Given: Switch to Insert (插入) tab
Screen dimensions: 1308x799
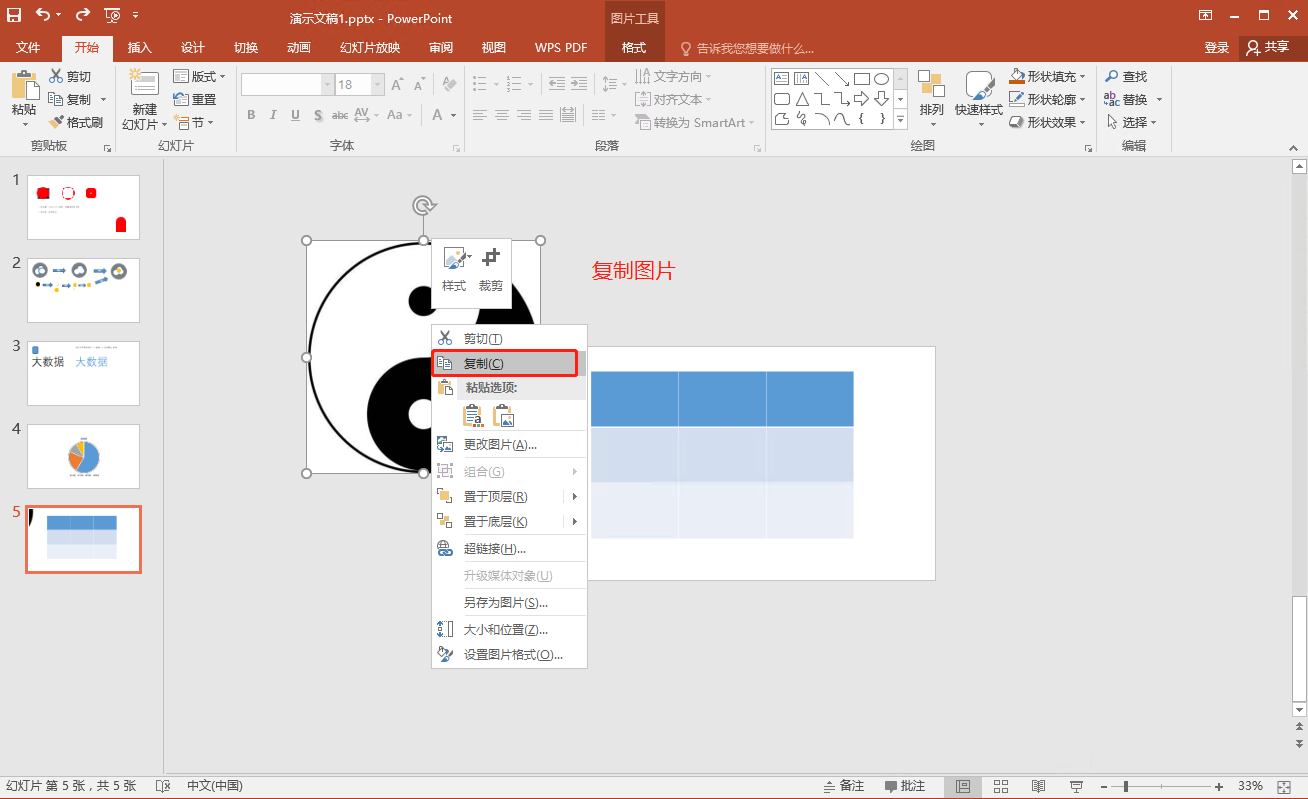Looking at the screenshot, I should click(140, 48).
